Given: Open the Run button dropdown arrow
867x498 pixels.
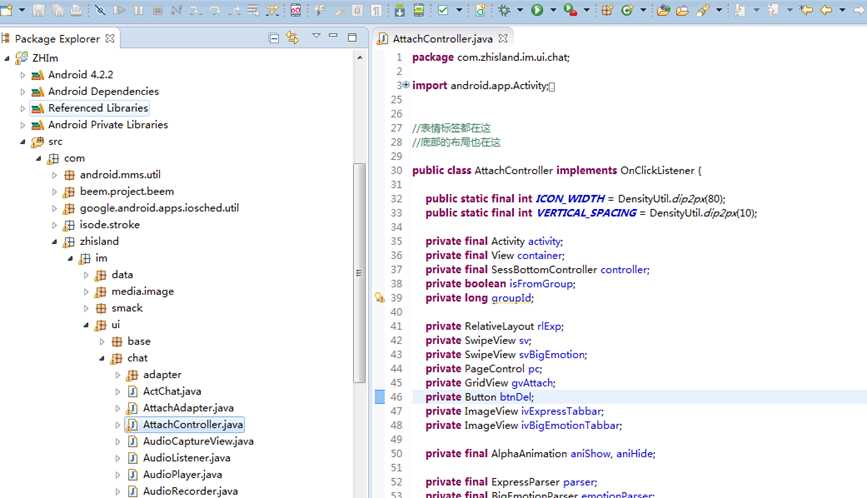Looking at the screenshot, I should point(551,10).
